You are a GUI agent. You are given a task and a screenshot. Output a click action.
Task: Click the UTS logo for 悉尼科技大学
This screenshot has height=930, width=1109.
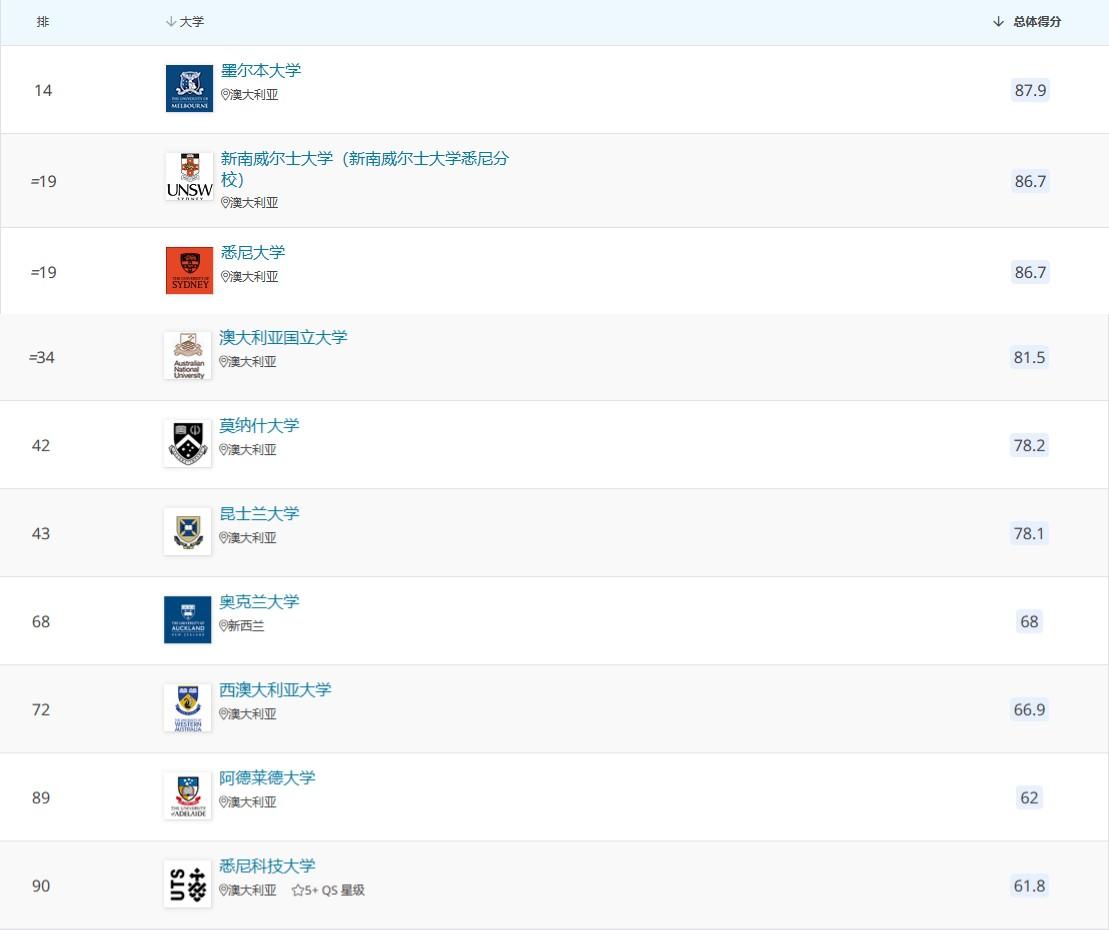[x=187, y=884]
